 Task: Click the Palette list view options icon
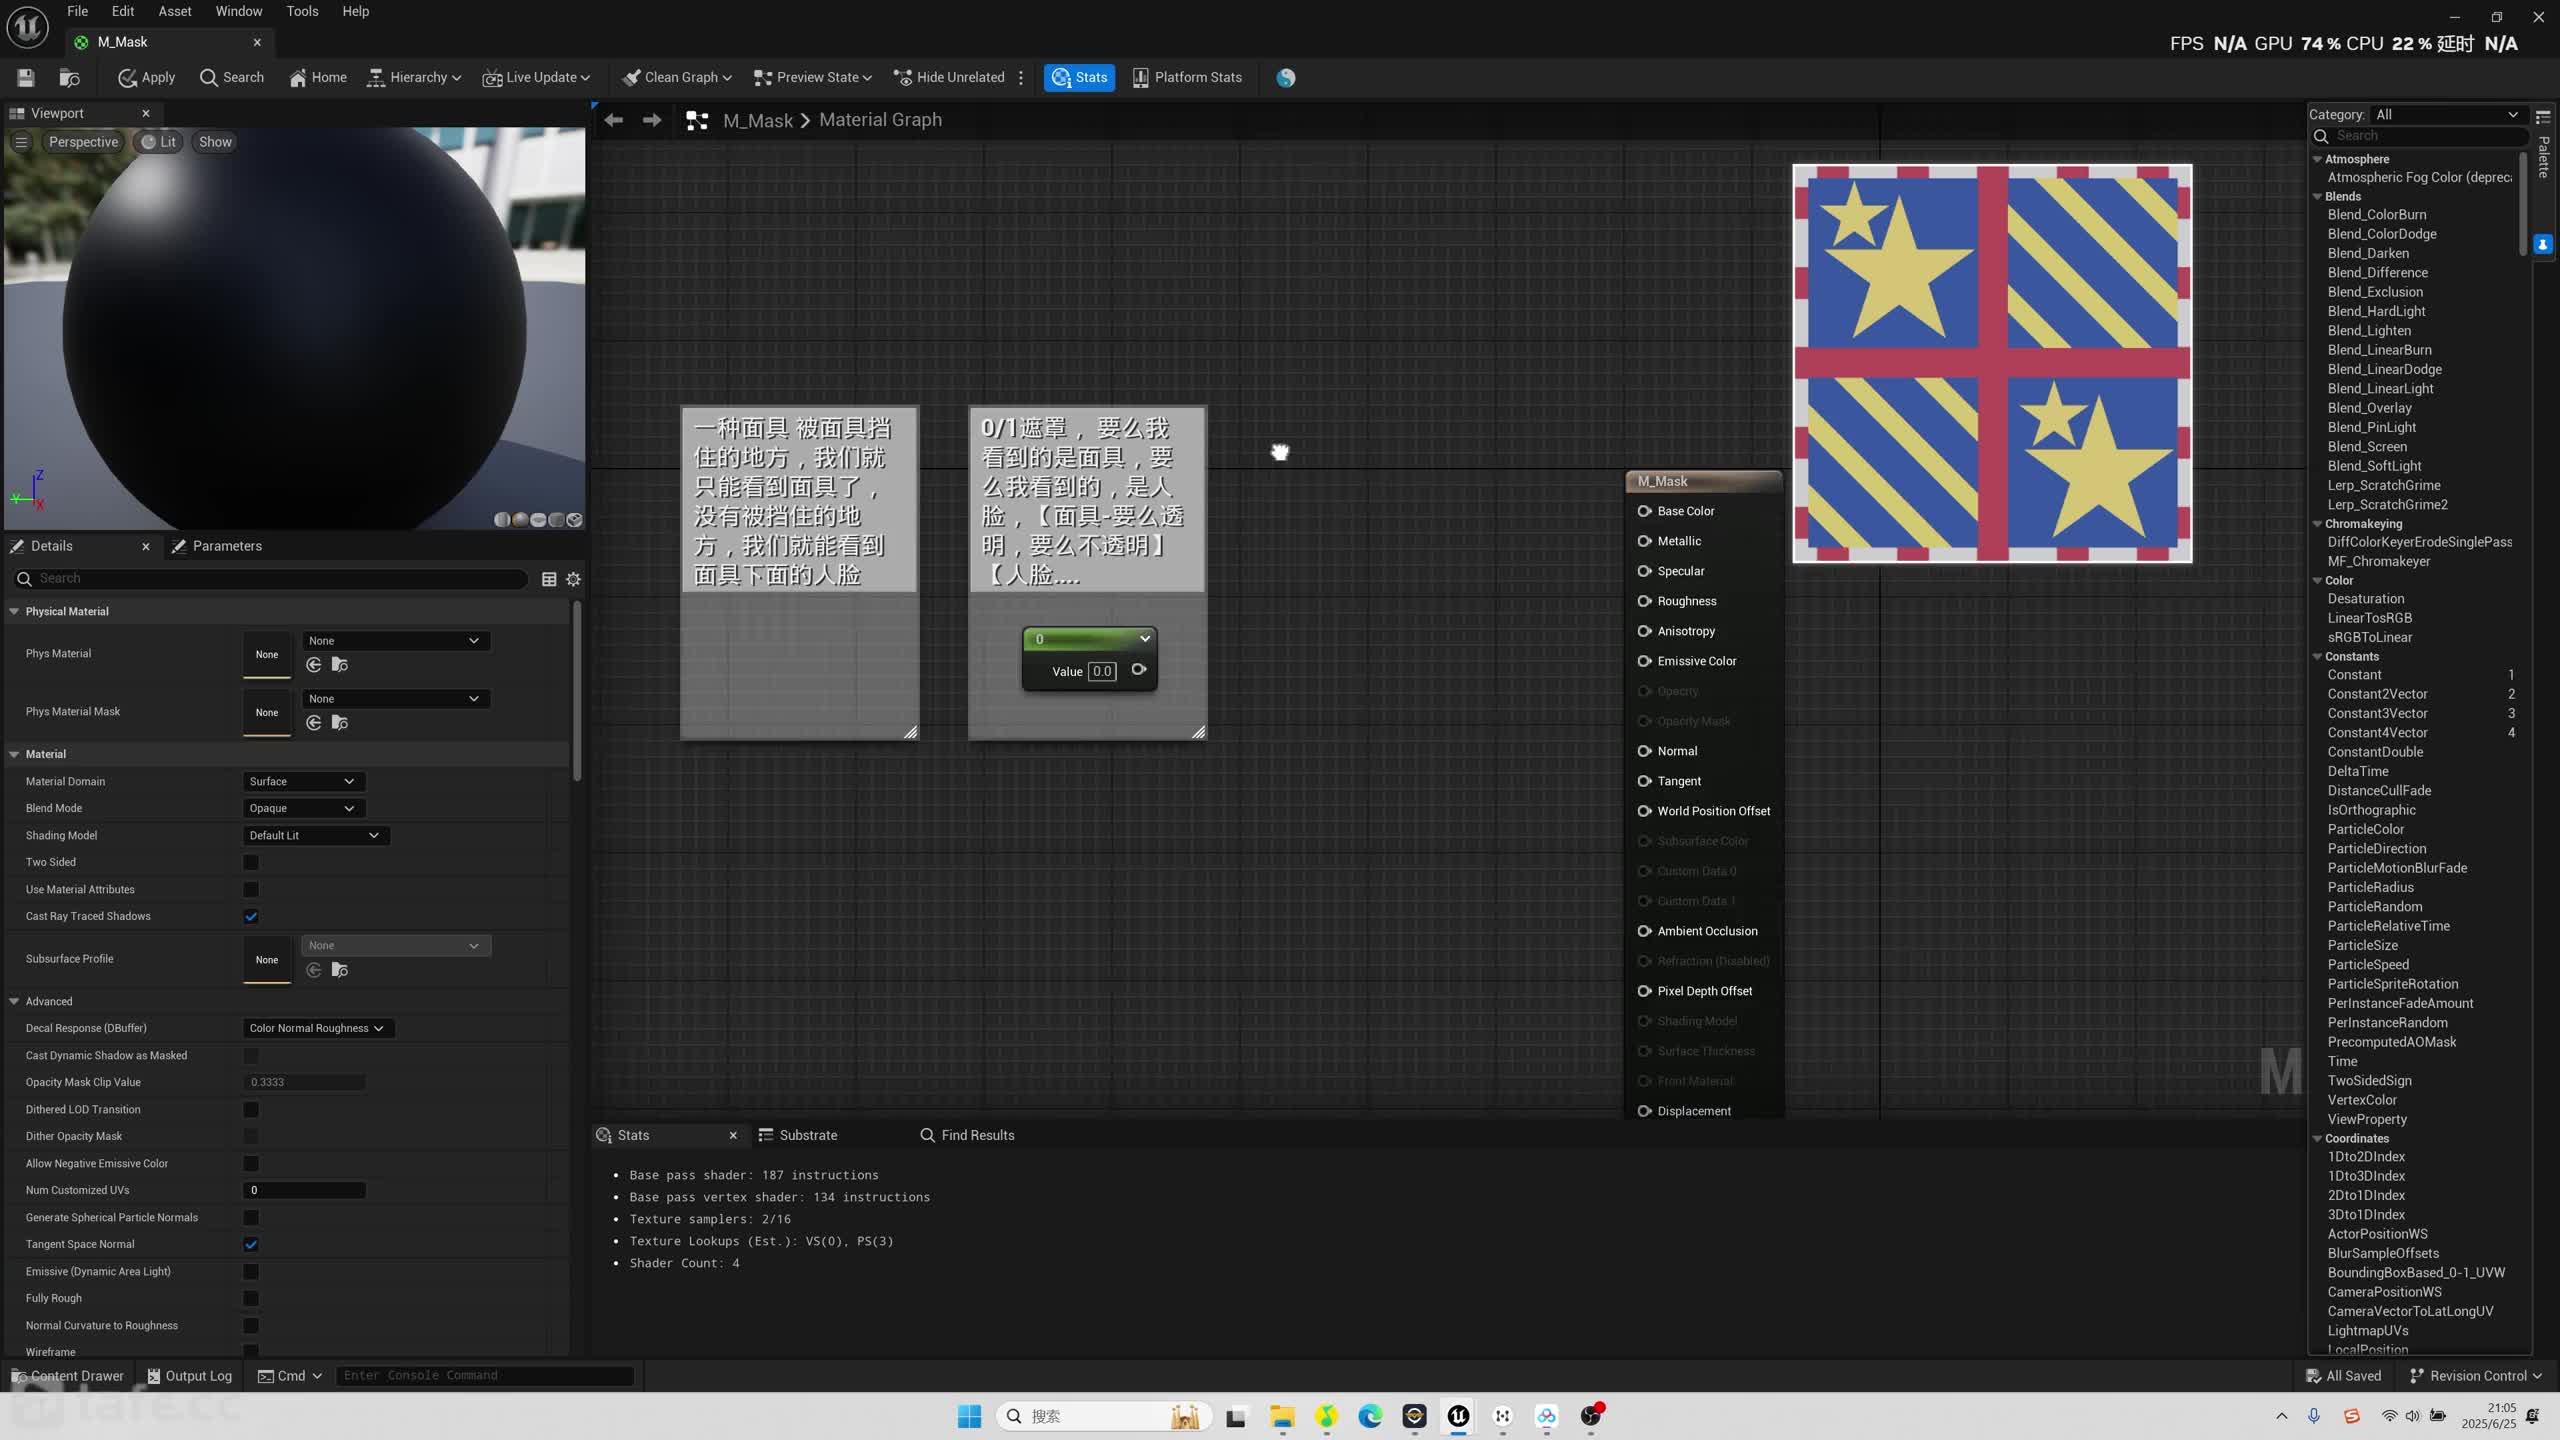(2543, 116)
